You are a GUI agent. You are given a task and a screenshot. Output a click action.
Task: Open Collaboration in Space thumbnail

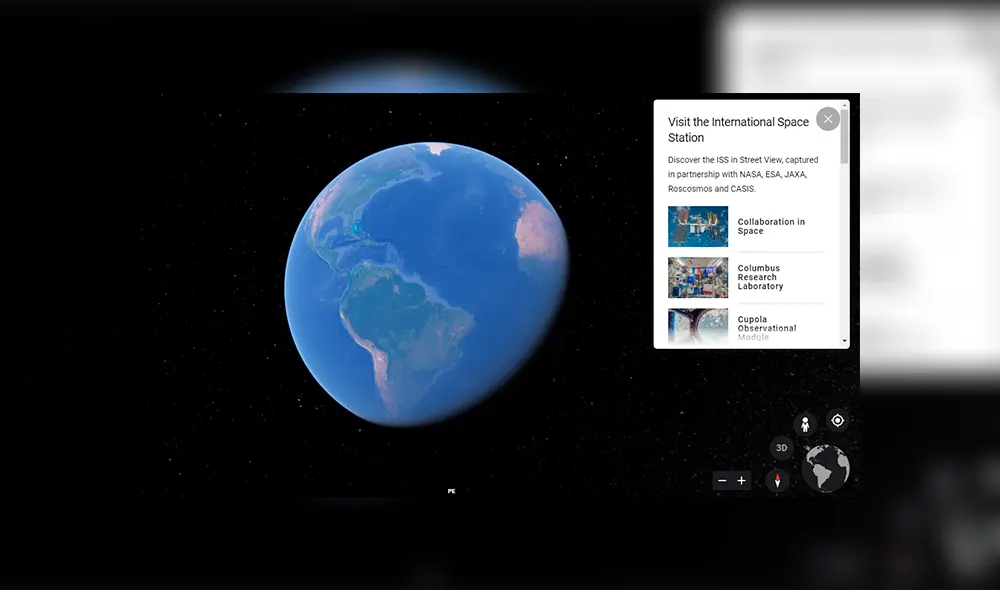click(x=698, y=227)
